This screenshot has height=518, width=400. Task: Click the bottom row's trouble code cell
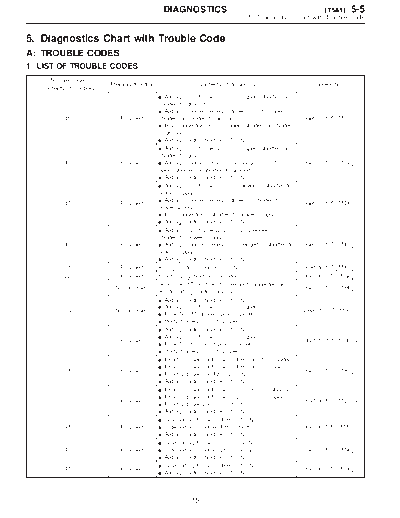(68, 468)
